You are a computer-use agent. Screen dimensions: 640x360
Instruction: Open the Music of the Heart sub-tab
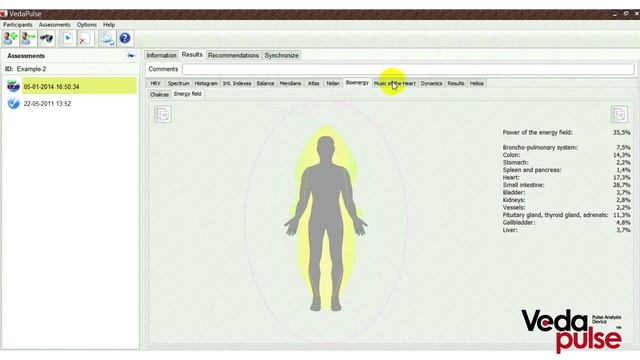395,83
